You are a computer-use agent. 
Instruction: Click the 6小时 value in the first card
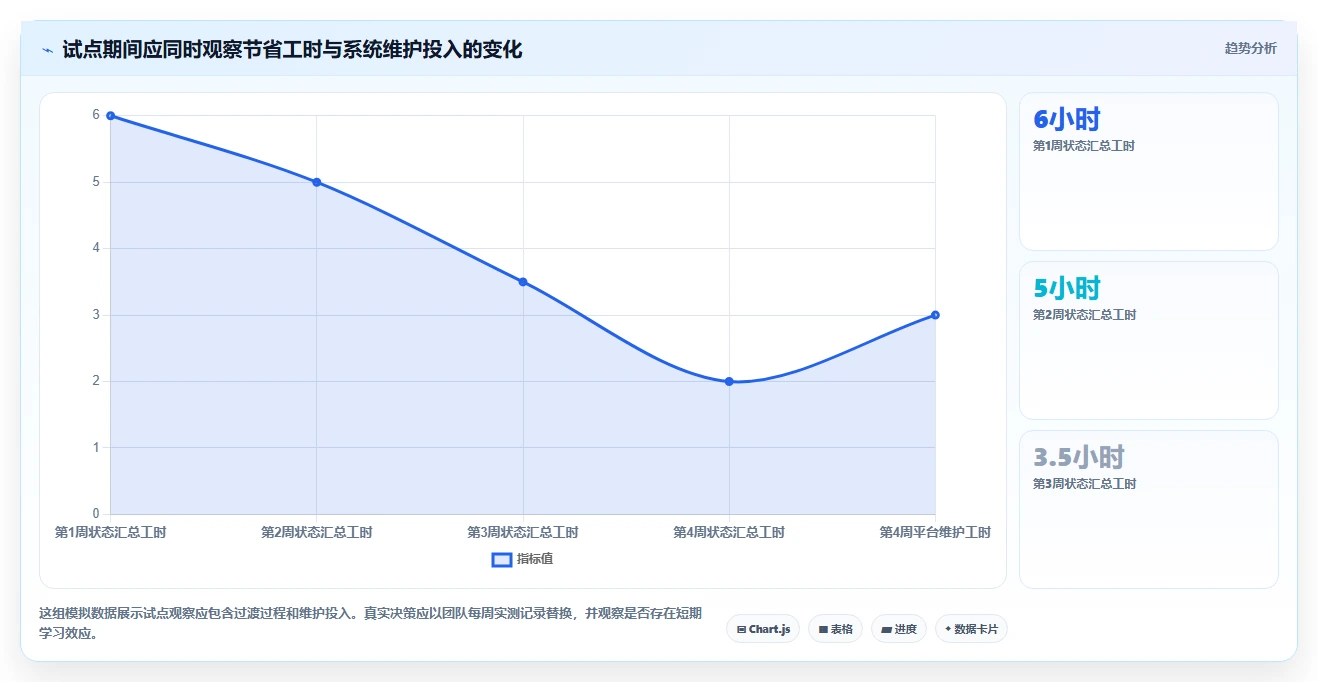(x=1067, y=120)
